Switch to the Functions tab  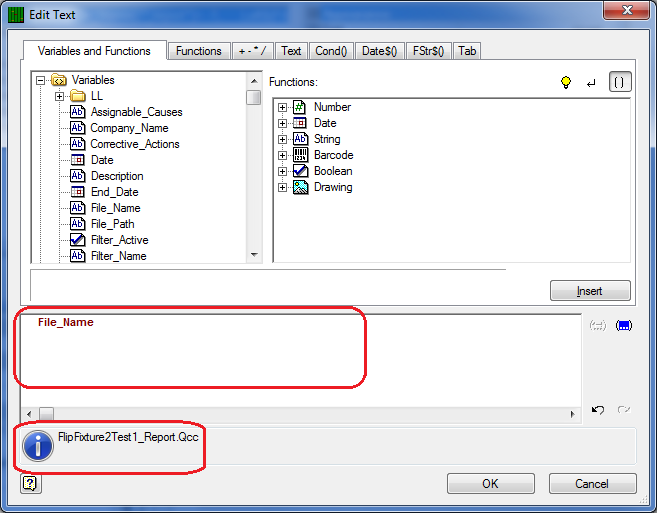pyautogui.click(x=199, y=51)
